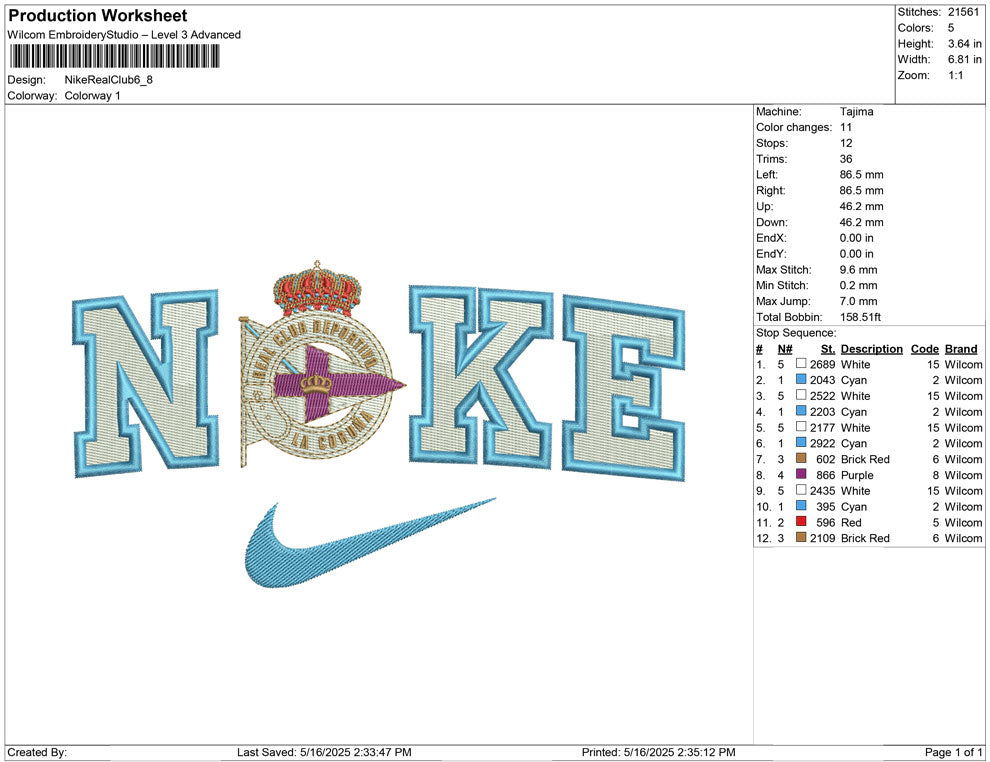The width and height of the screenshot is (990, 762).
Task: Click the Max Jump value 7.0 mm
Action: click(x=859, y=301)
